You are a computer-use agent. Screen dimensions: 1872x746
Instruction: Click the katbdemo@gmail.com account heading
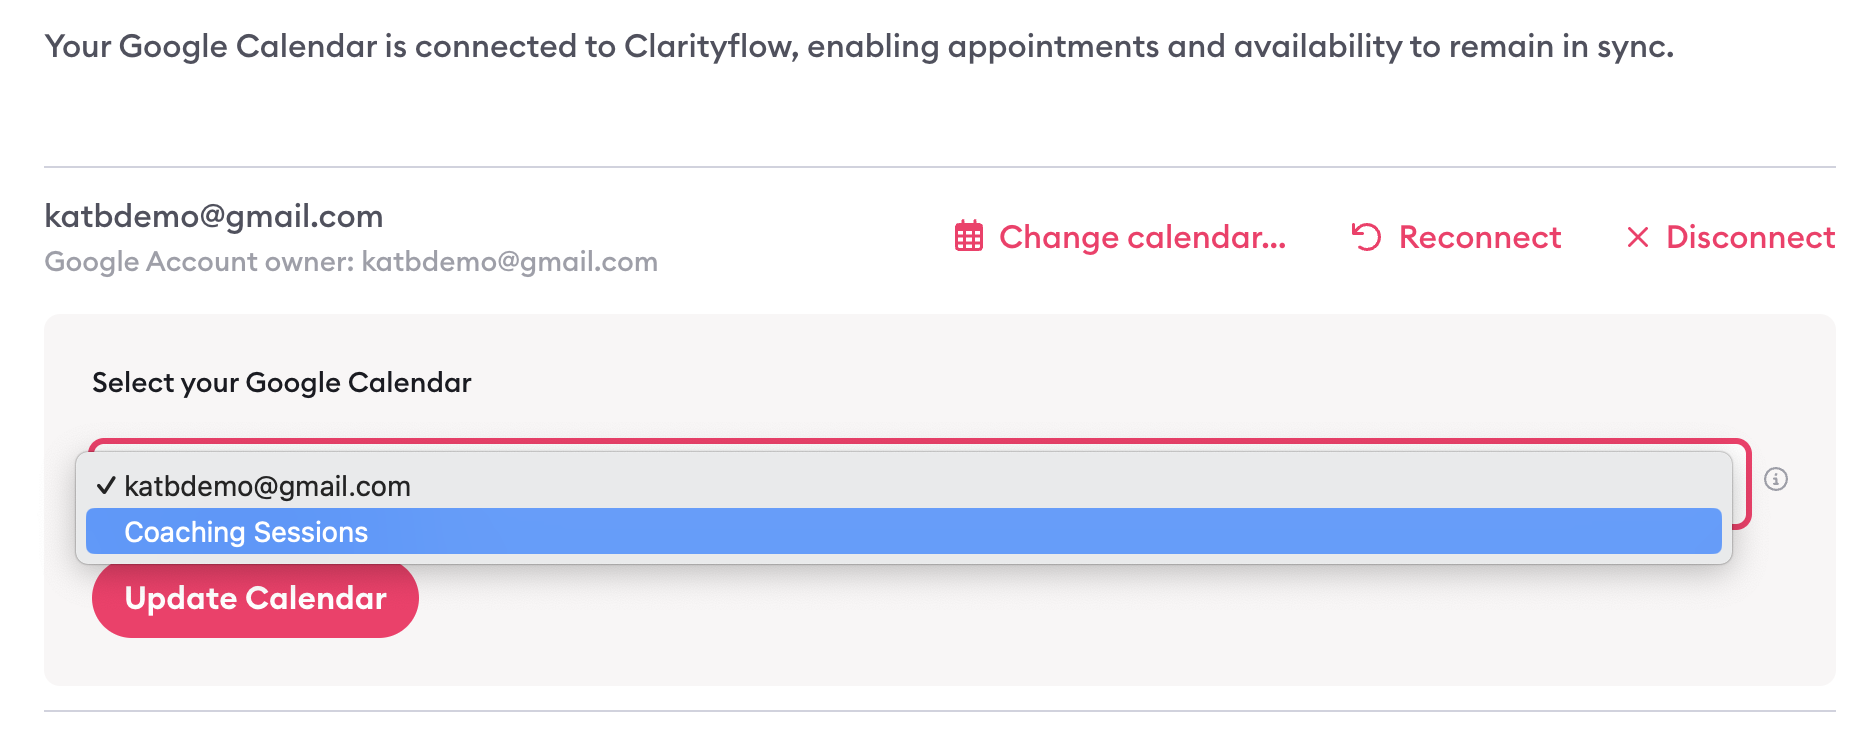[x=214, y=216]
